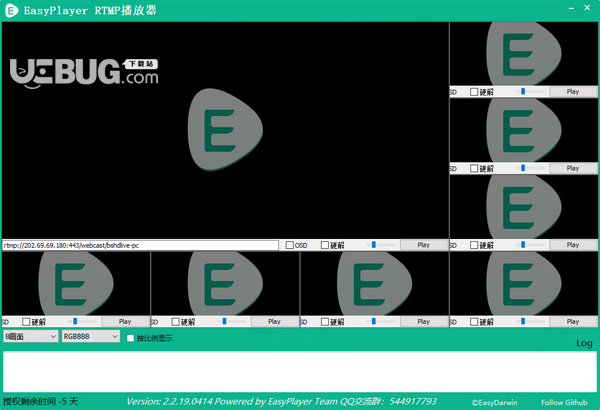The image size is (600, 410).
Task: Click the slider of the second right-column pane
Action: [x=530, y=168]
